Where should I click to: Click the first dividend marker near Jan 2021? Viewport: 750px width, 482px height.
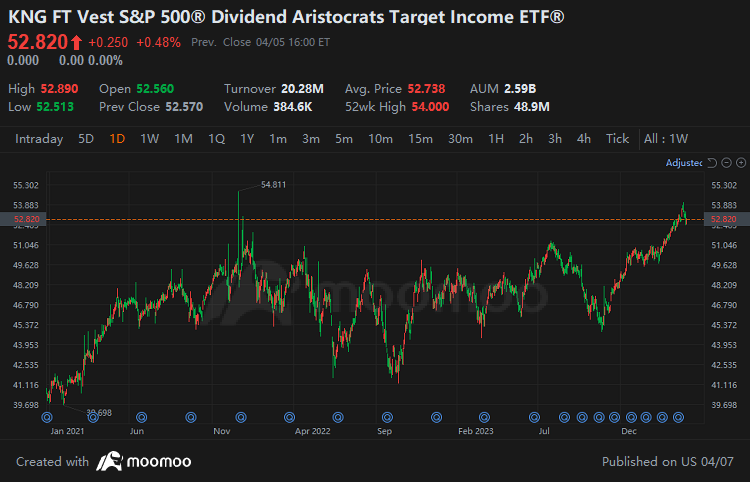pyautogui.click(x=47, y=417)
